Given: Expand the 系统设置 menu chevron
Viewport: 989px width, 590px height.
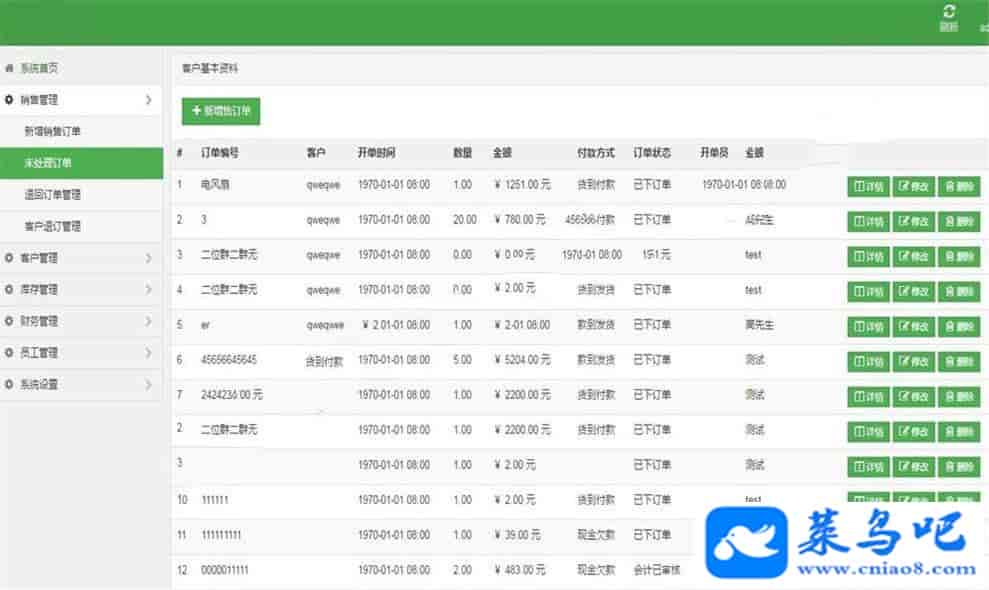Looking at the screenshot, I should point(148,384).
